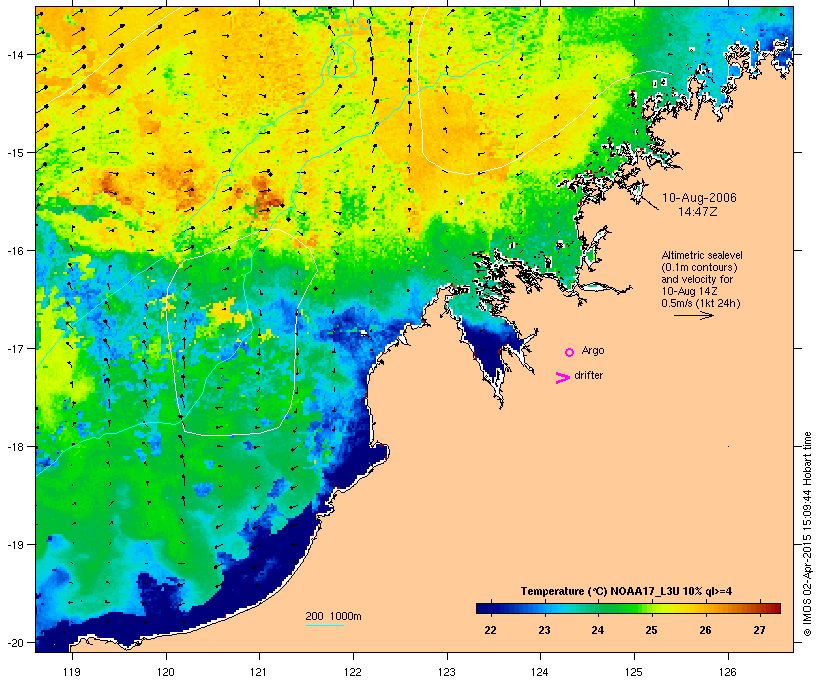Click the 0.5m/s velocity scale arrow
Screen dimensions: 820x680
click(x=693, y=315)
